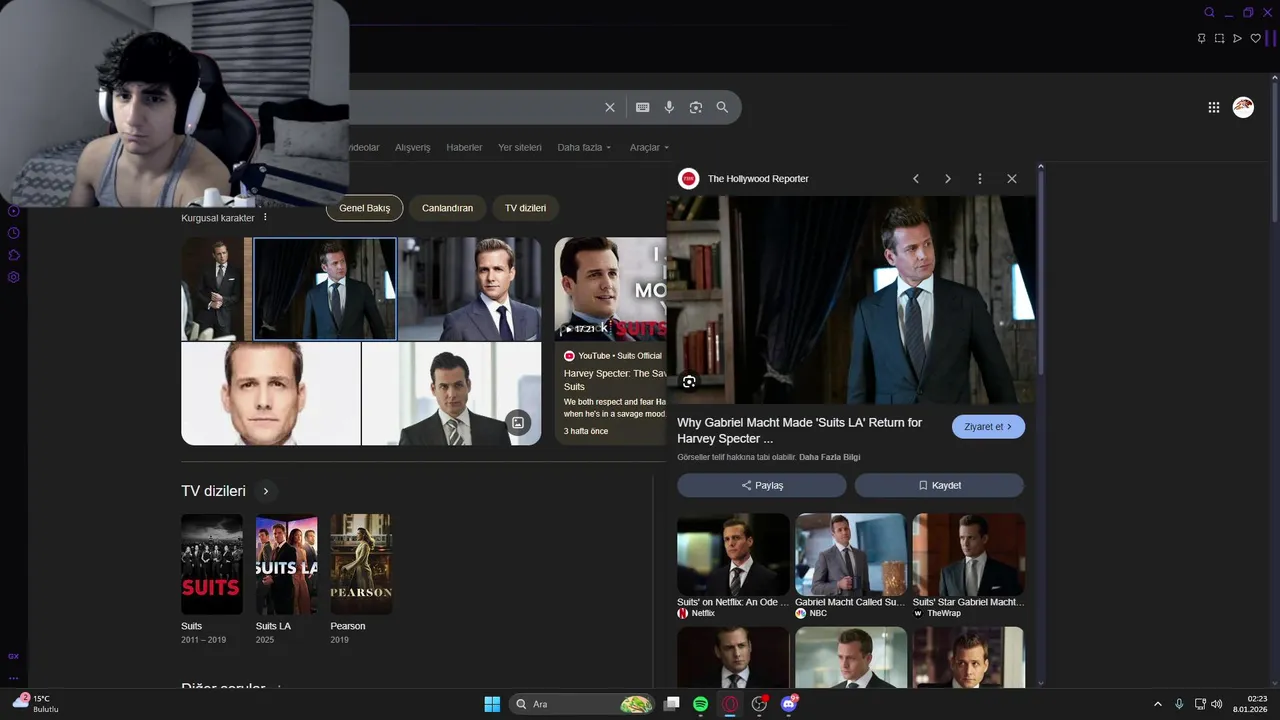Go to previous image in preview panel
1280x720 pixels.
915,178
